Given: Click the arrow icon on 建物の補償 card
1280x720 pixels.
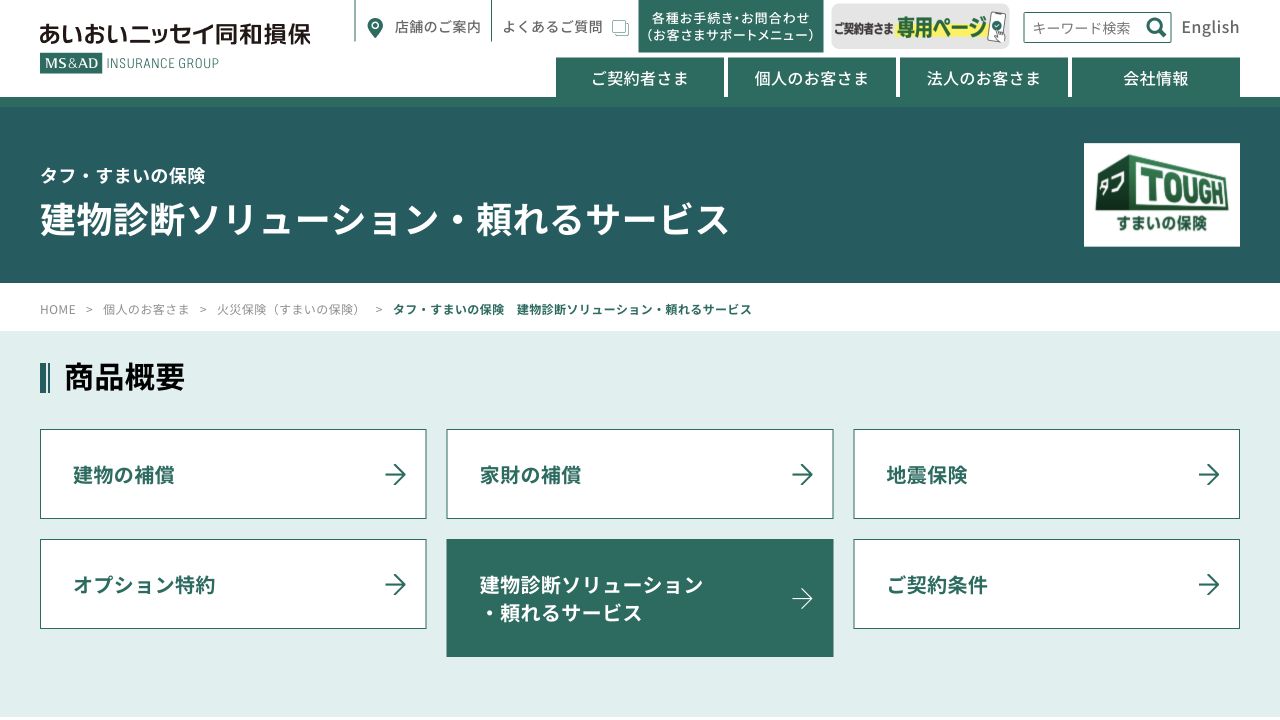Looking at the screenshot, I should 396,474.
